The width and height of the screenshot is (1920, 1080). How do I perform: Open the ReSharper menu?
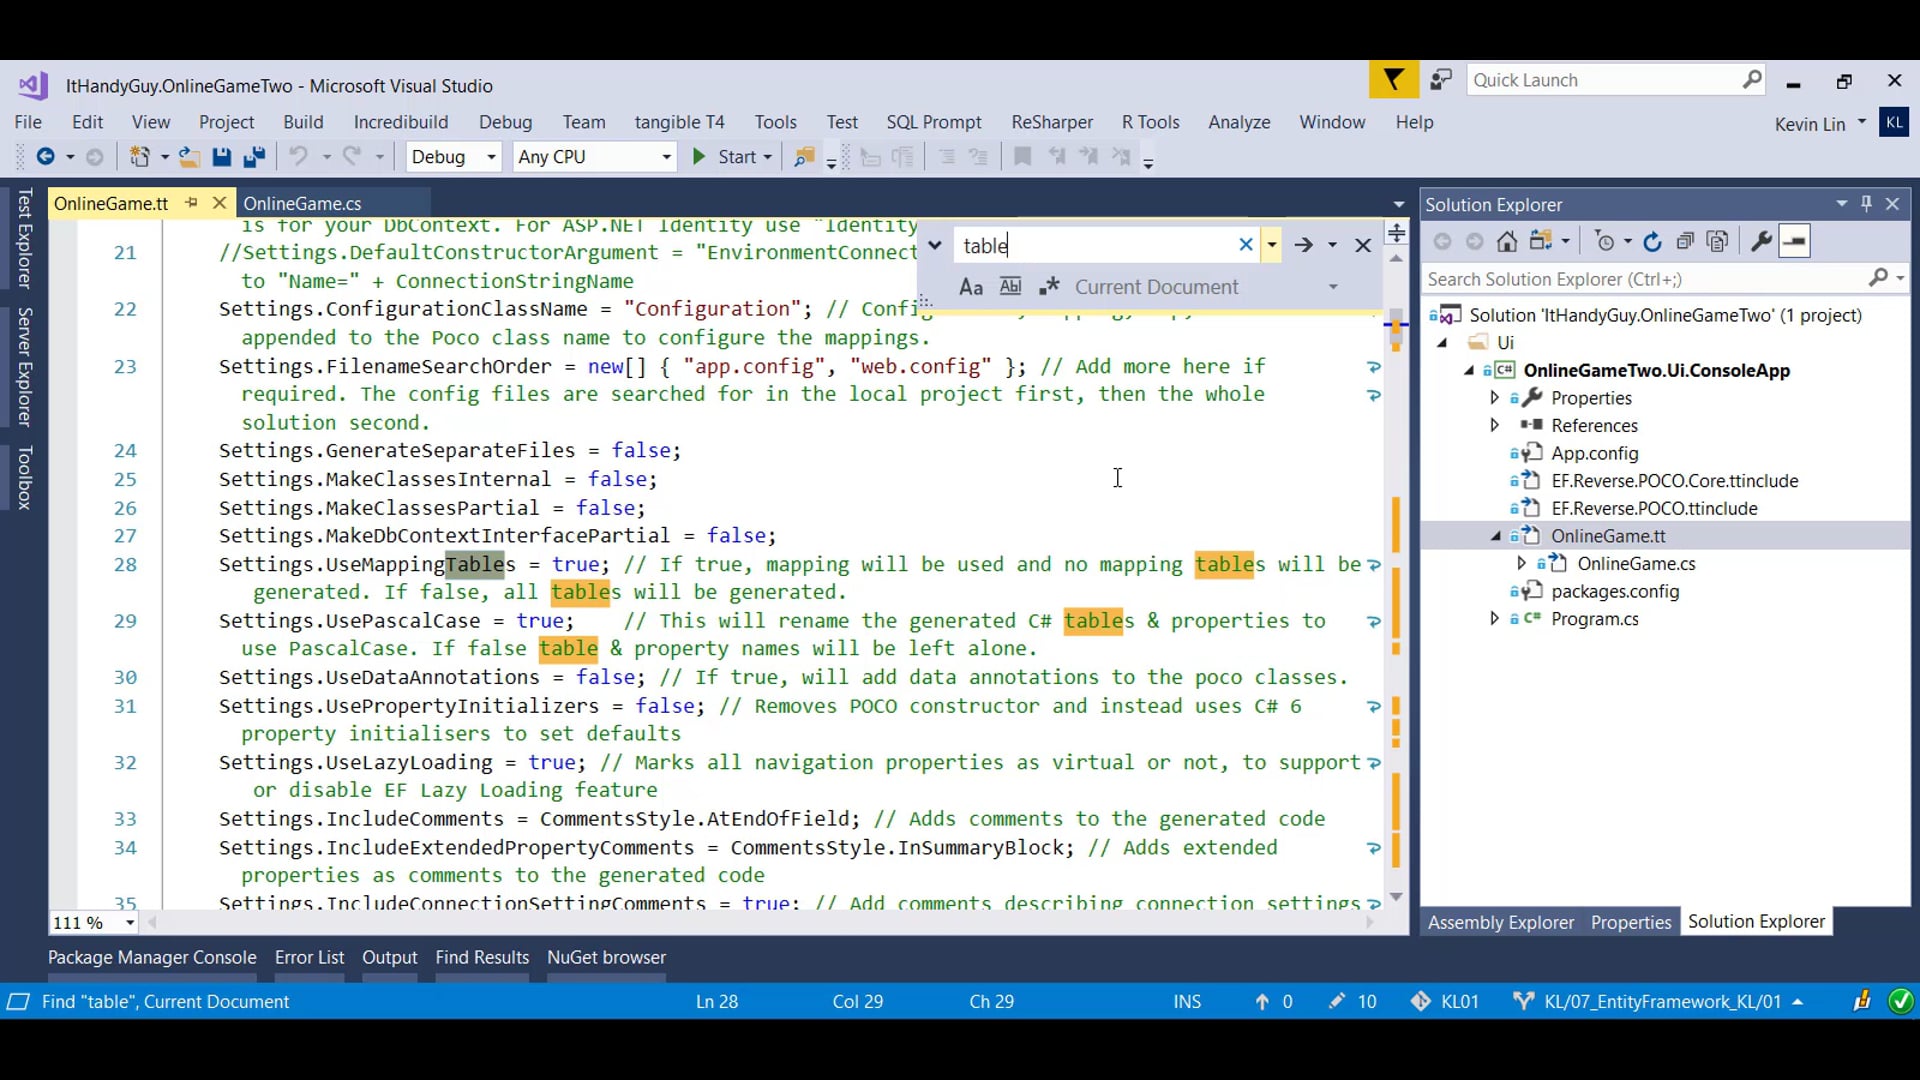tap(1052, 122)
